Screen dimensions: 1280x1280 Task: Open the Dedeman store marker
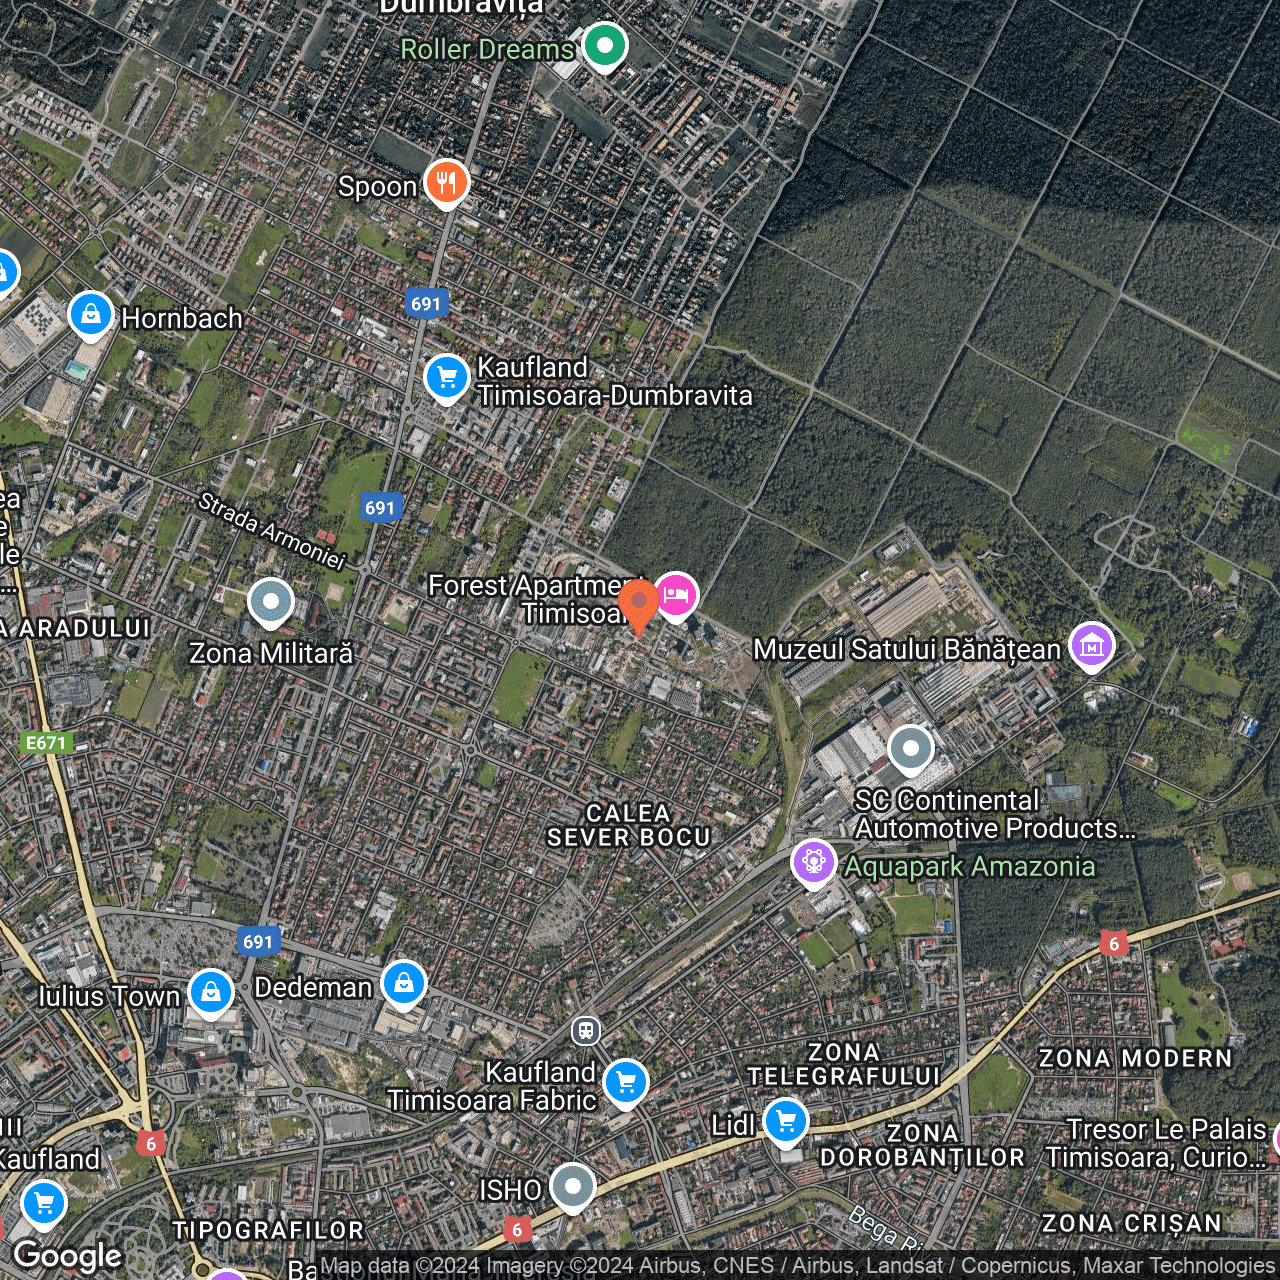[x=403, y=984]
